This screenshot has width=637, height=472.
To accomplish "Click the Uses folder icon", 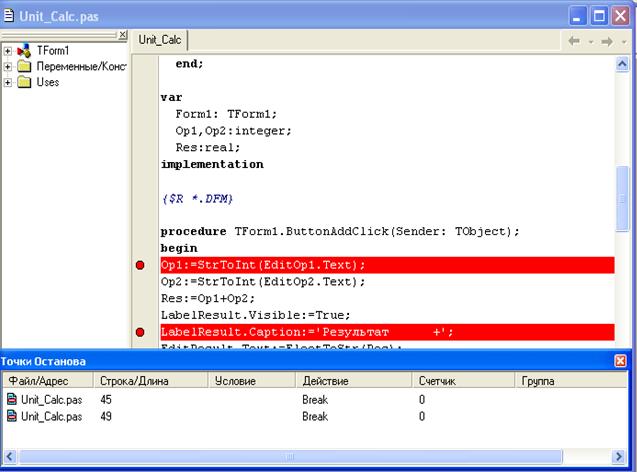I will tap(24, 82).
